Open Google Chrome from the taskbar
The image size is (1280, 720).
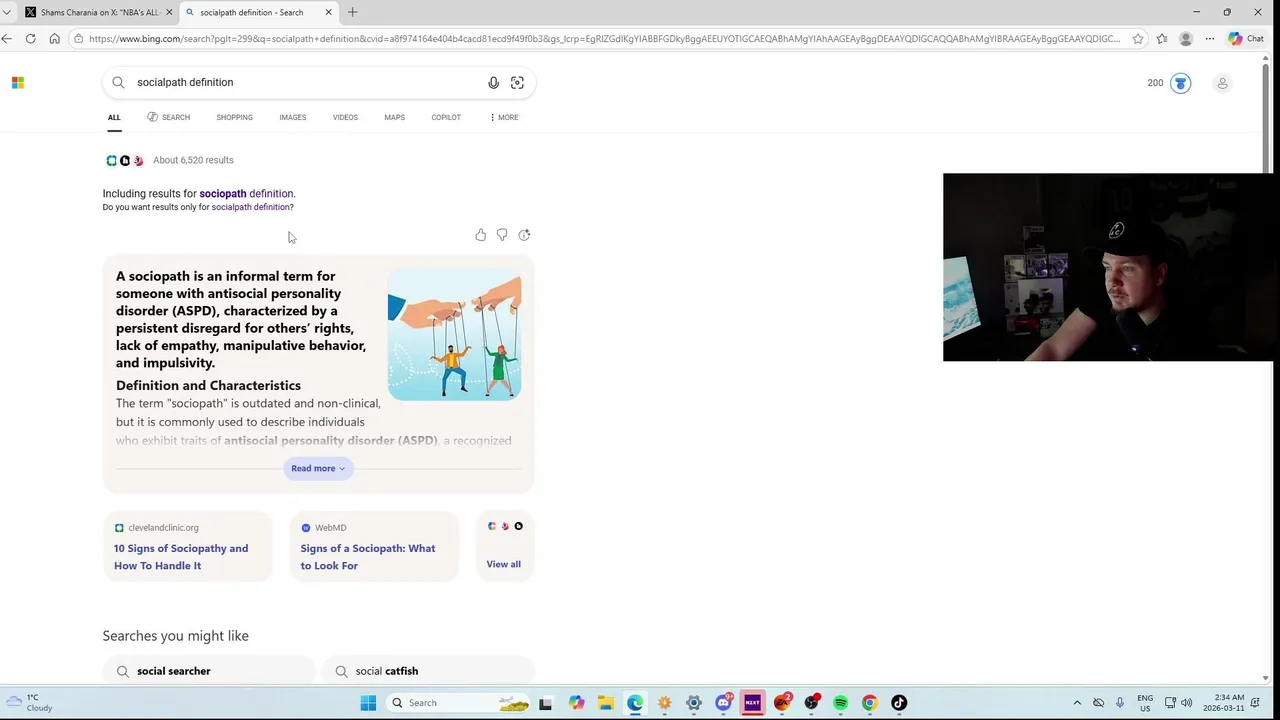click(x=870, y=703)
